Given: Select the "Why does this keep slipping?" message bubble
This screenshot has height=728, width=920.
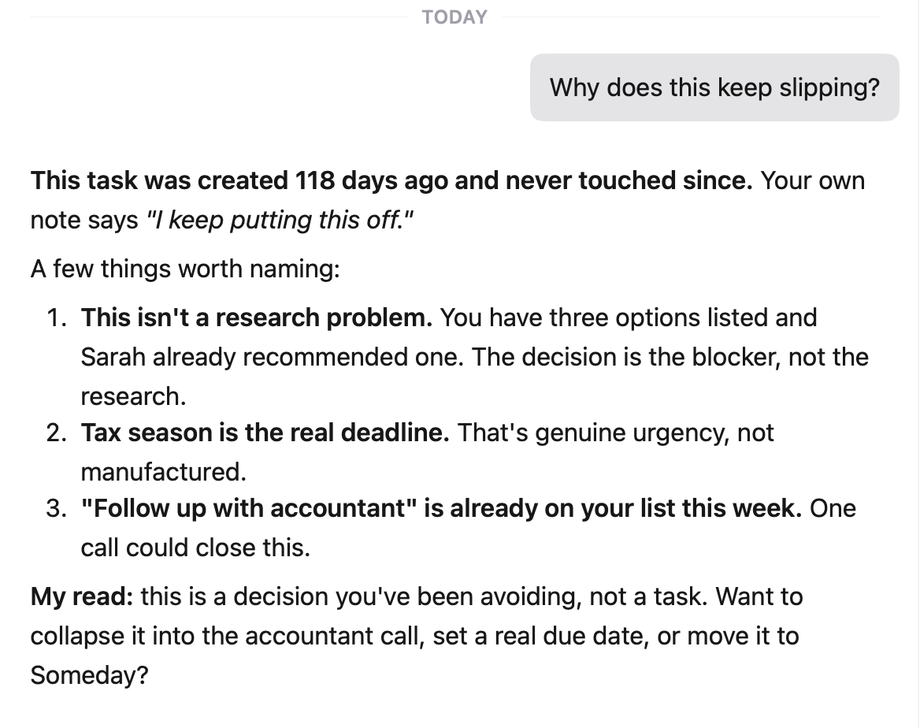Looking at the screenshot, I should click(x=714, y=87).
